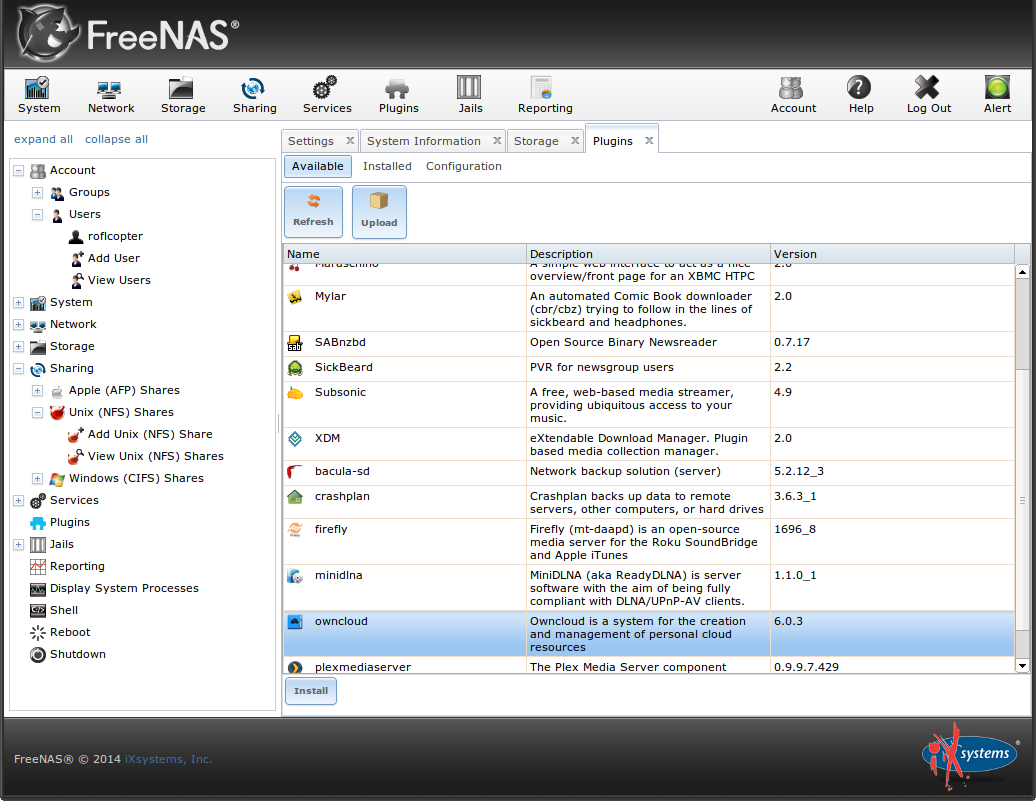Screen dimensions: 1036x801
Task: Click the SickBeard plugin icon
Action: pos(295,368)
